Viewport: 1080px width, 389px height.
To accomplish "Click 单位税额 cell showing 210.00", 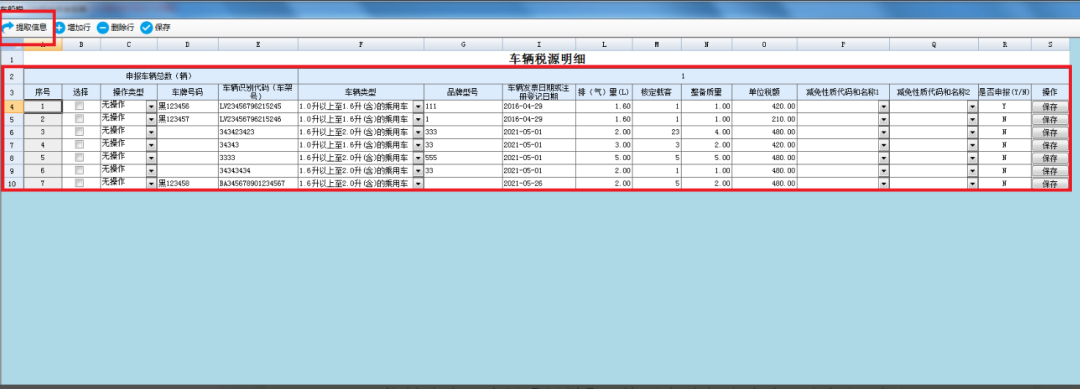I will pos(765,119).
